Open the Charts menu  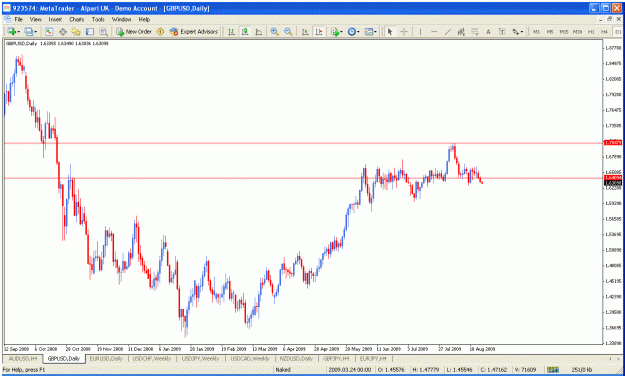click(x=77, y=19)
